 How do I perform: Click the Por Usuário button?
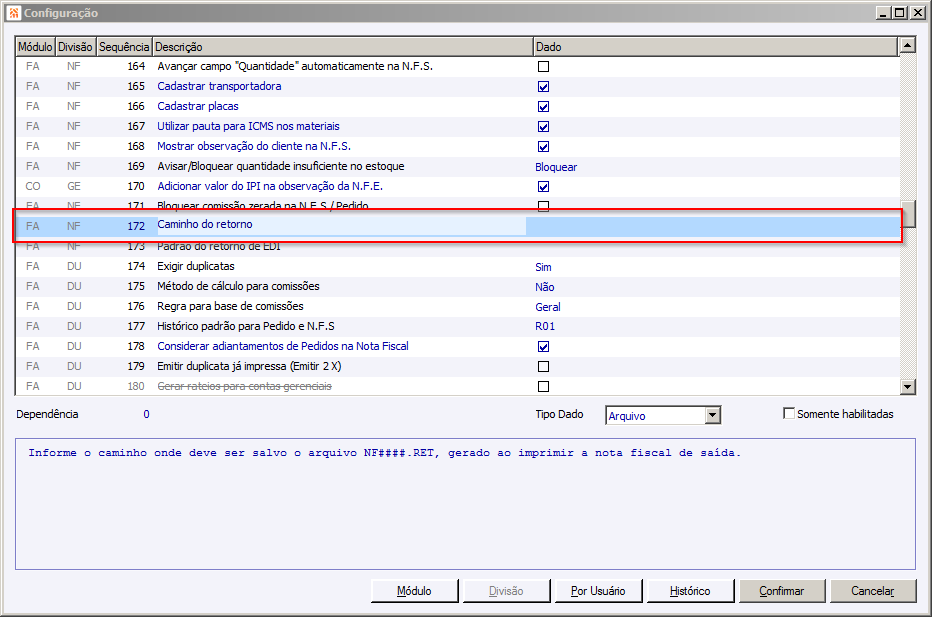[598, 591]
